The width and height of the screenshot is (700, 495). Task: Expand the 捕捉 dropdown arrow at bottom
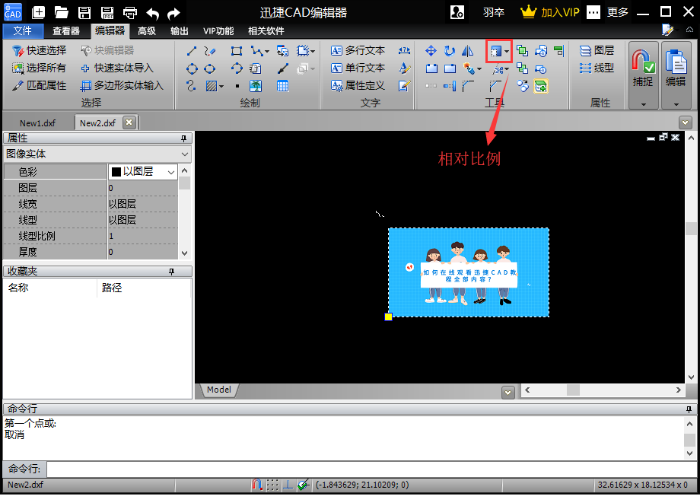point(643,104)
